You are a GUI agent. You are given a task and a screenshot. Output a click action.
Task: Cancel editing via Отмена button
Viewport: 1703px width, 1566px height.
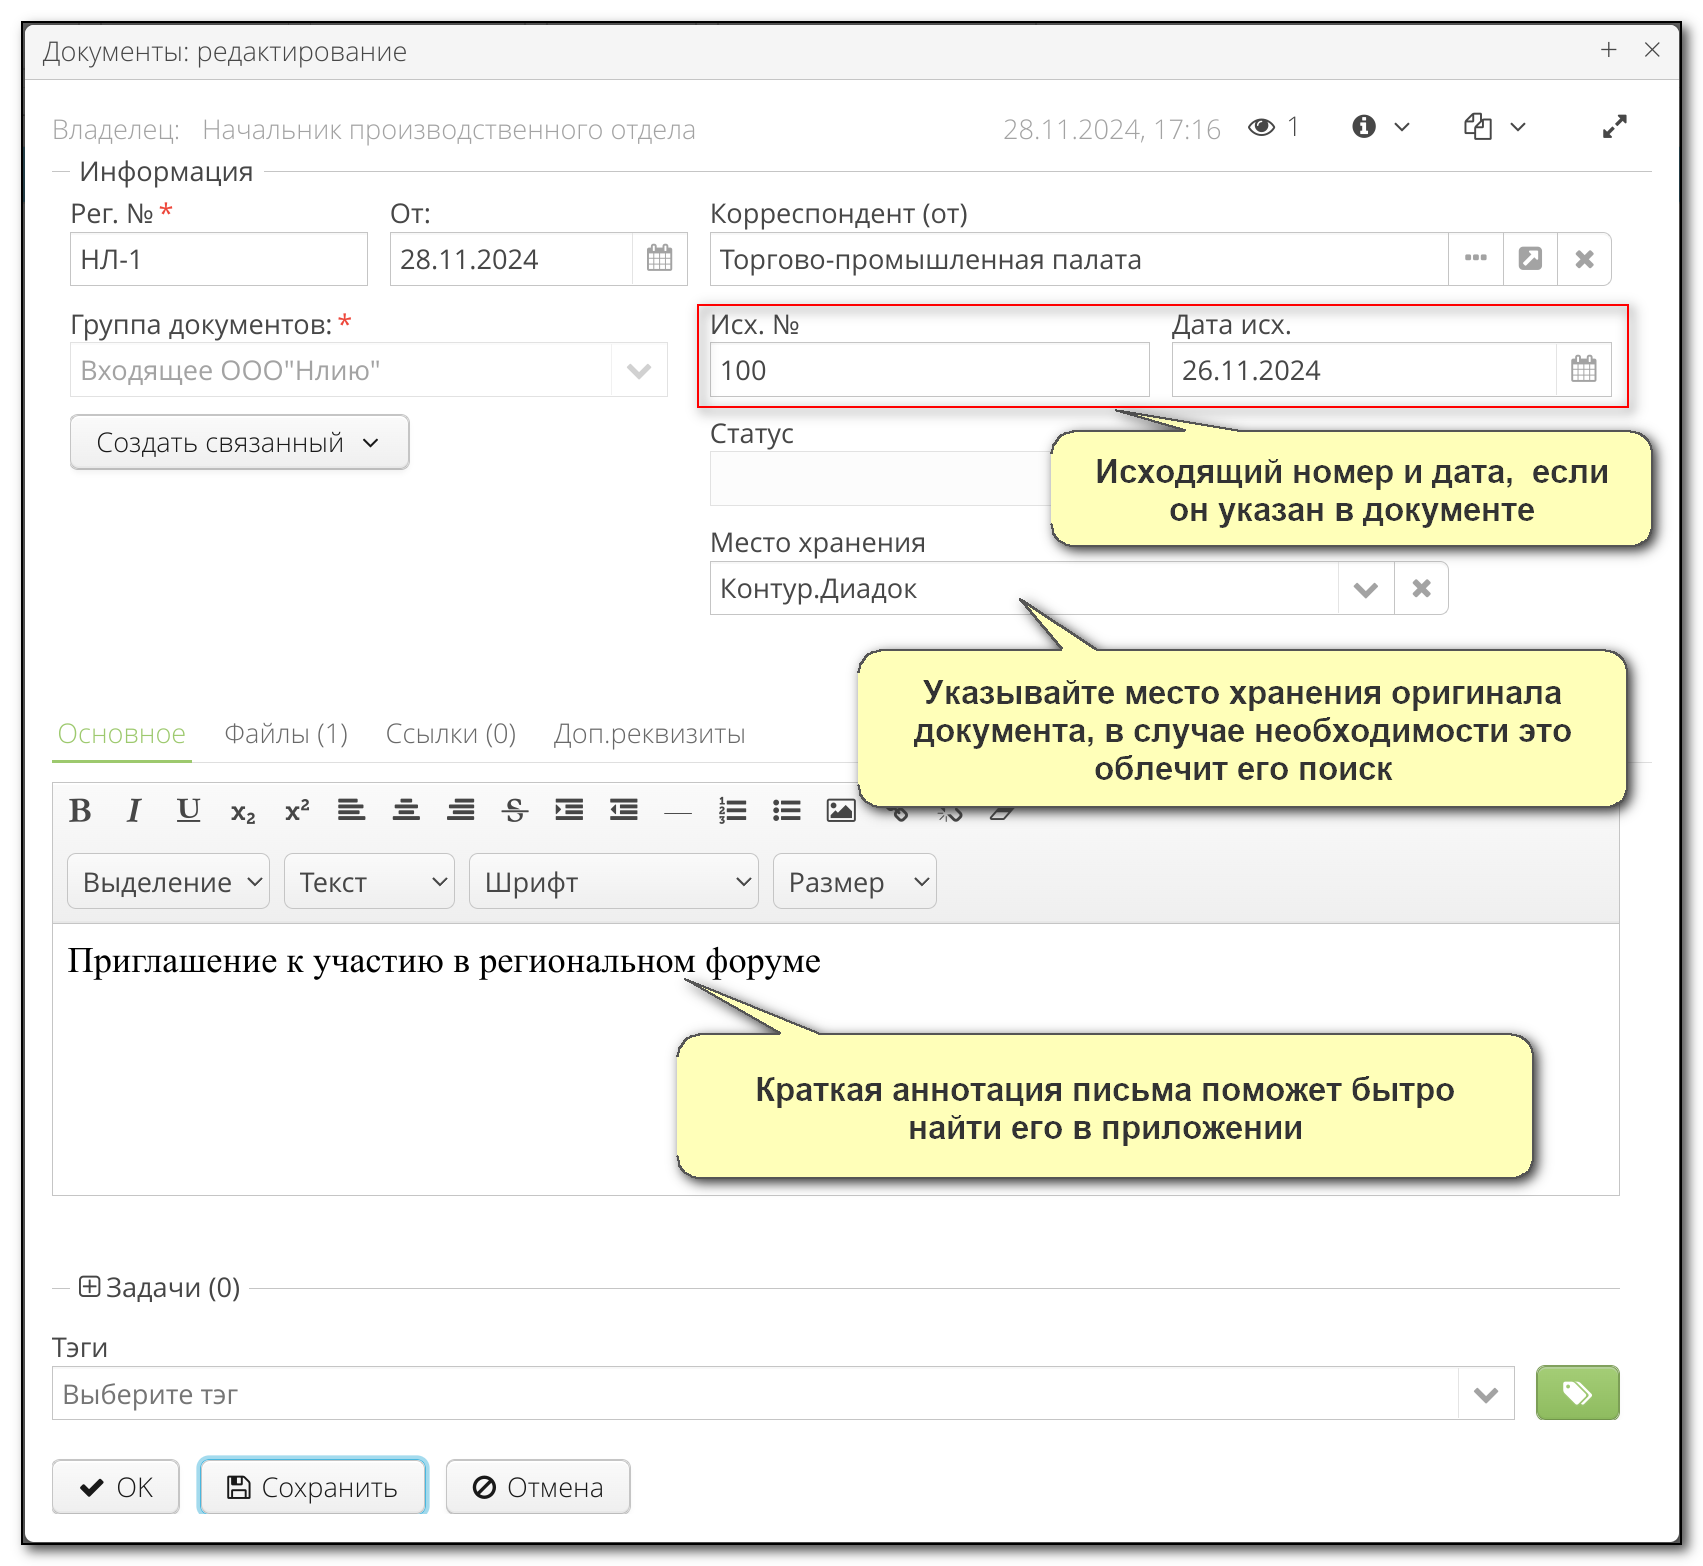pyautogui.click(x=537, y=1487)
